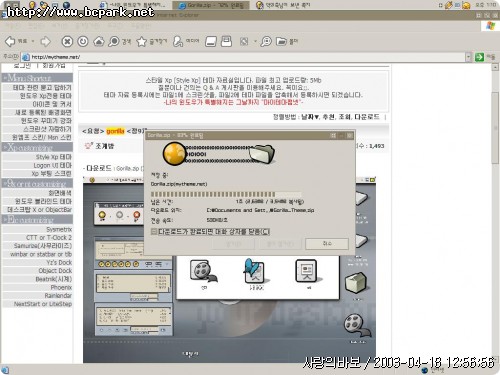Click the film reel icon in preview

pos(203,271)
